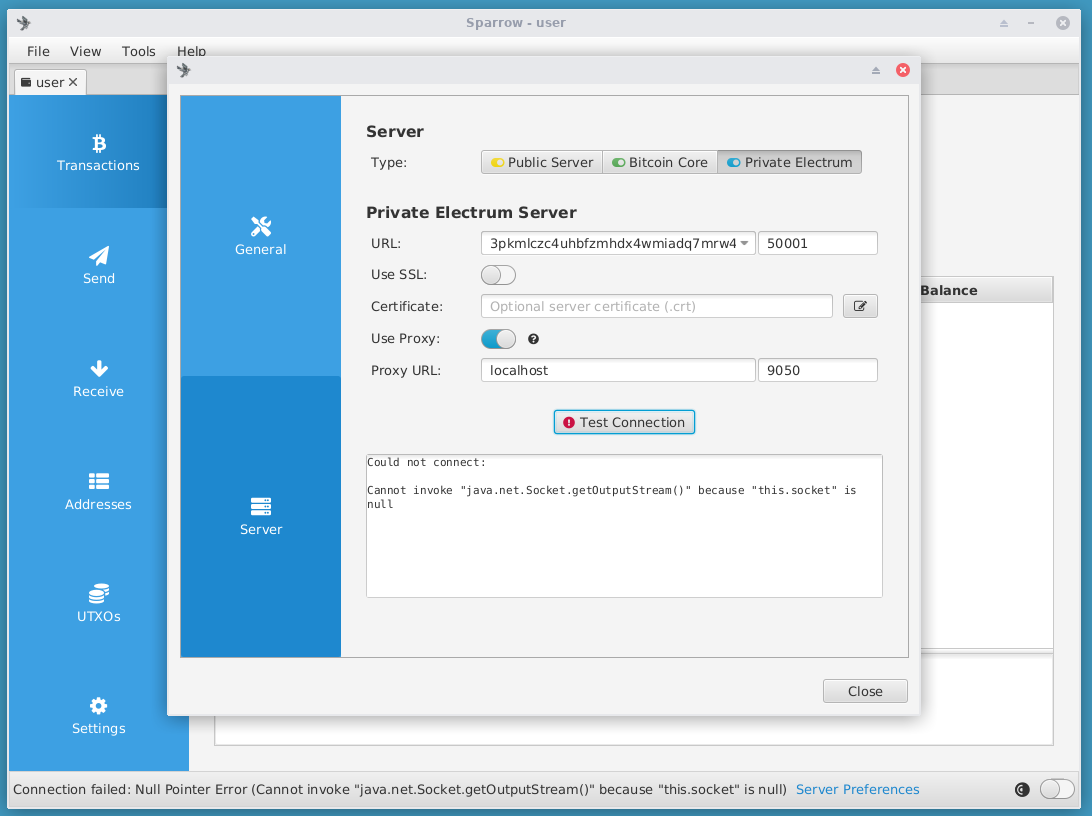Enable the Use SSL toggle
The height and width of the screenshot is (816, 1092).
pyautogui.click(x=497, y=274)
